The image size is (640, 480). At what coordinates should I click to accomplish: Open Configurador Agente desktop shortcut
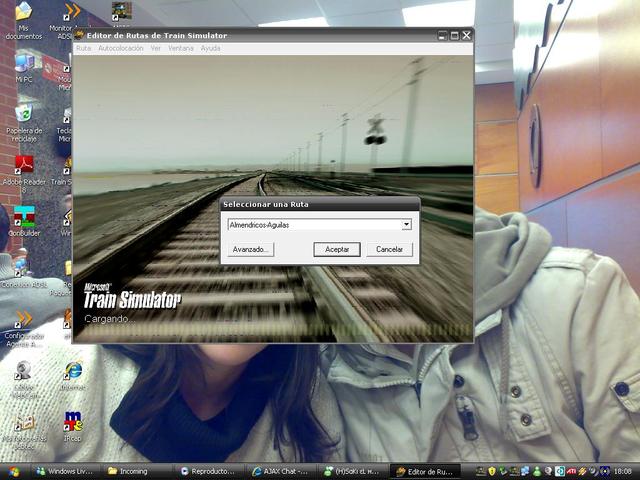pyautogui.click(x=24, y=320)
